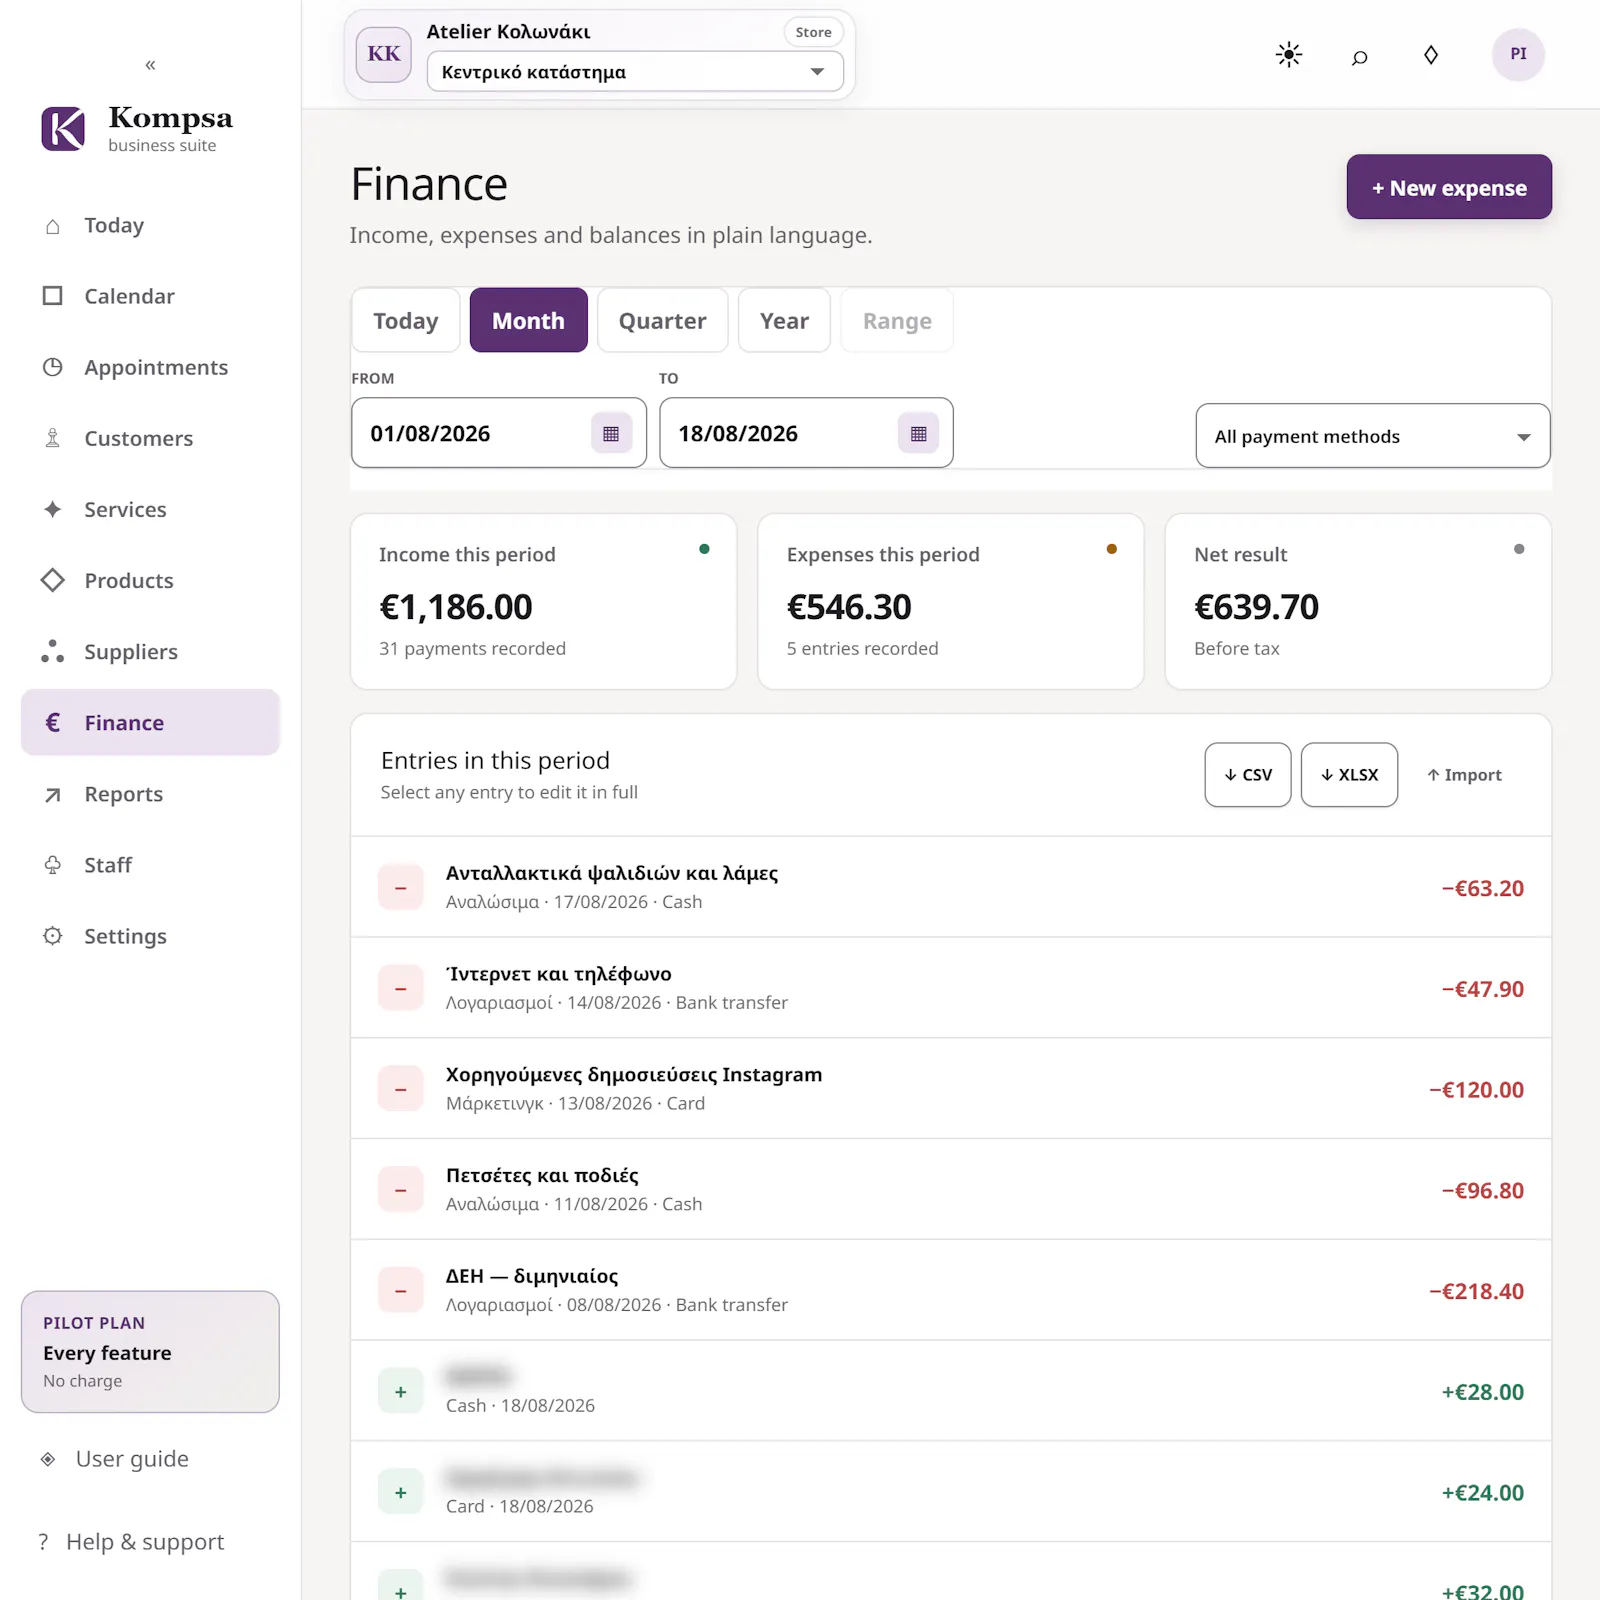
Task: Select the Month period tab
Action: tap(528, 320)
